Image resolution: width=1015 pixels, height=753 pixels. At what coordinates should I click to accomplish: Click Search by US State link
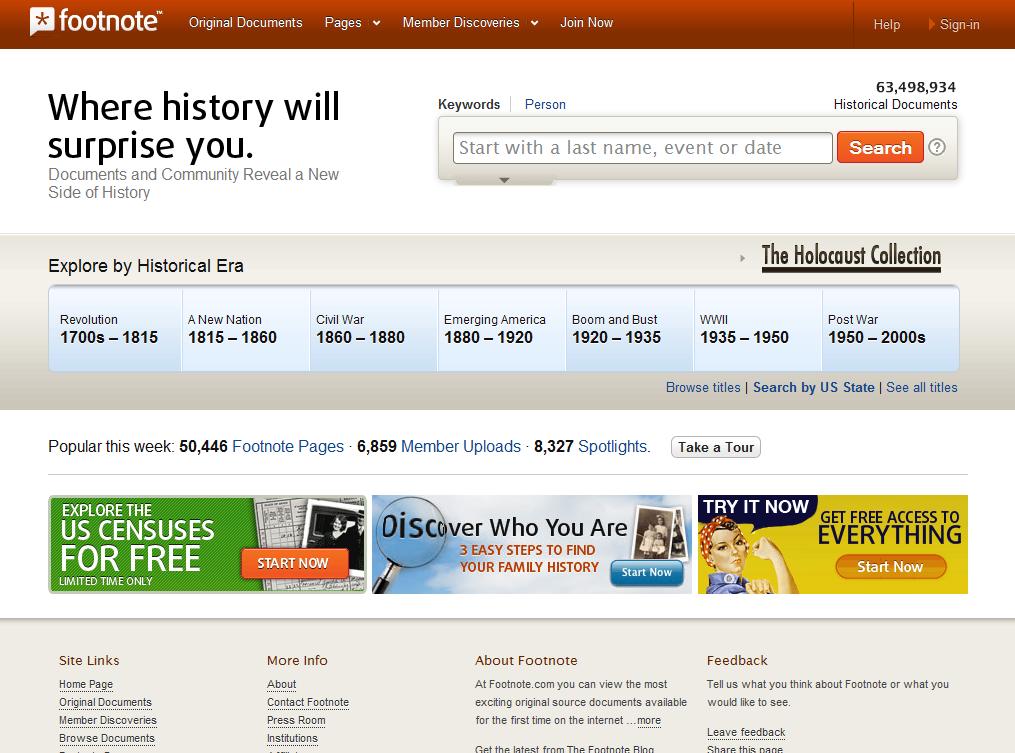pos(814,387)
